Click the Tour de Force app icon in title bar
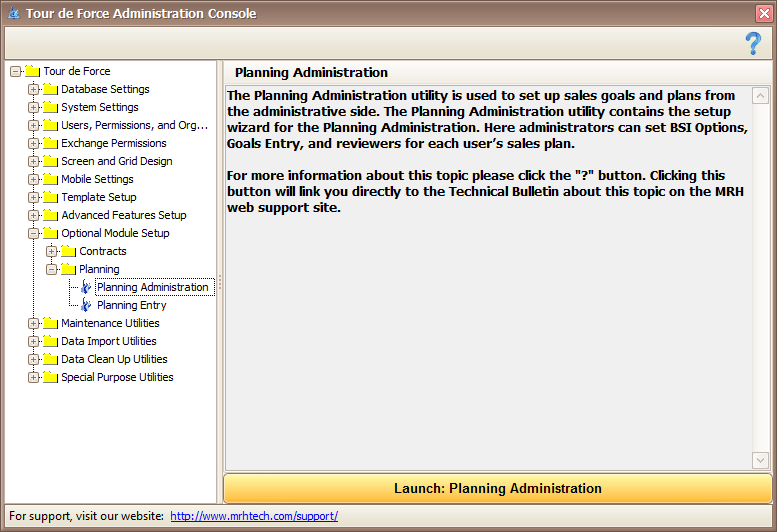This screenshot has height=532, width=777. pyautogui.click(x=14, y=13)
